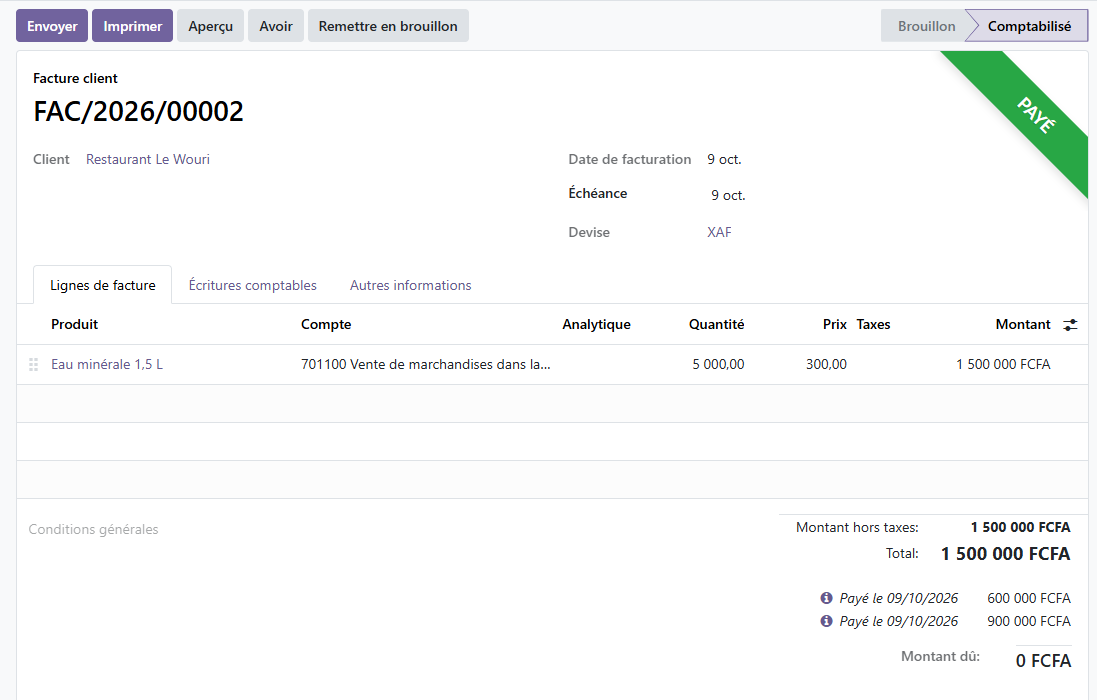Select the Brouillon status stage

coord(926,26)
